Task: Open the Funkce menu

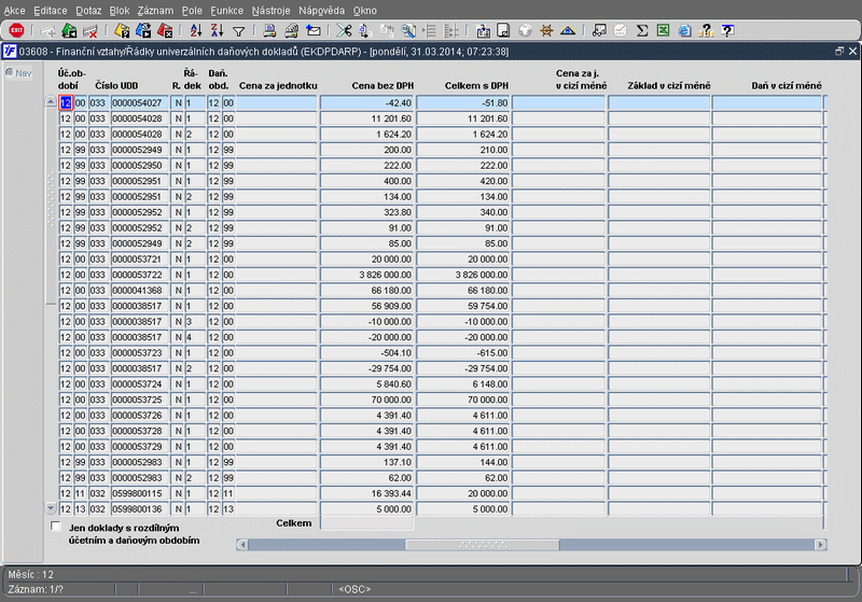Action: click(x=226, y=10)
